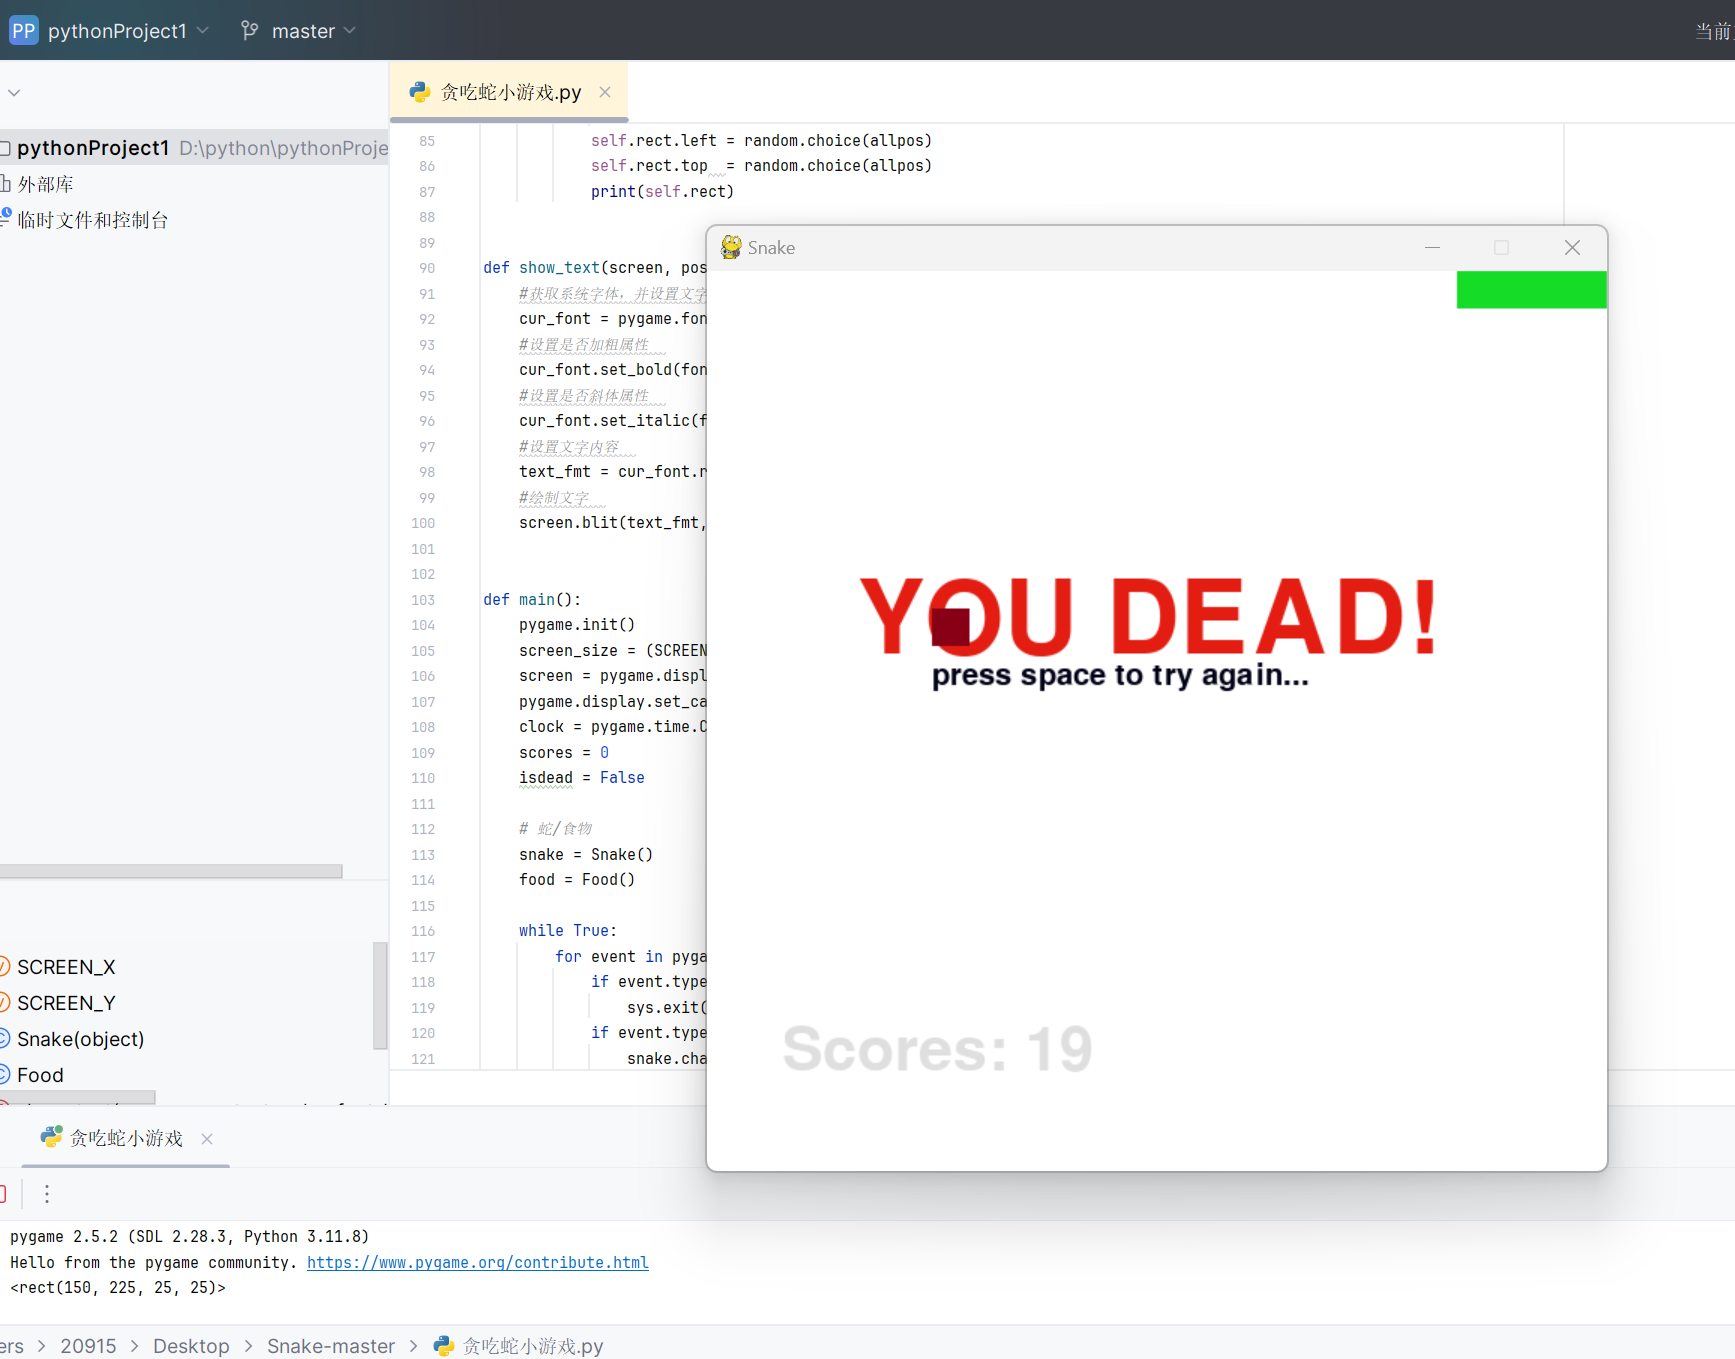Click the 'while True:' code line
The width and height of the screenshot is (1735, 1359).
[568, 931]
